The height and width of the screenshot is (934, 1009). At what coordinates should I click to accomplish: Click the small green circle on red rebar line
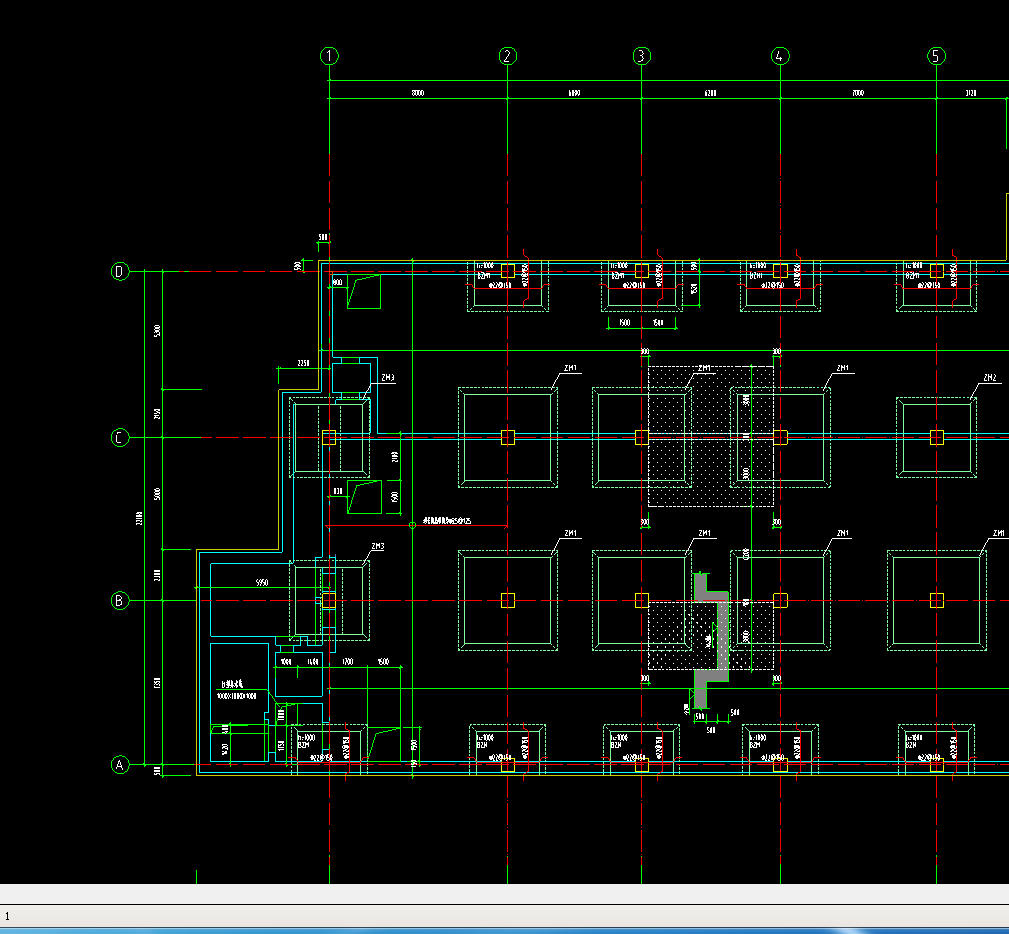(x=412, y=525)
